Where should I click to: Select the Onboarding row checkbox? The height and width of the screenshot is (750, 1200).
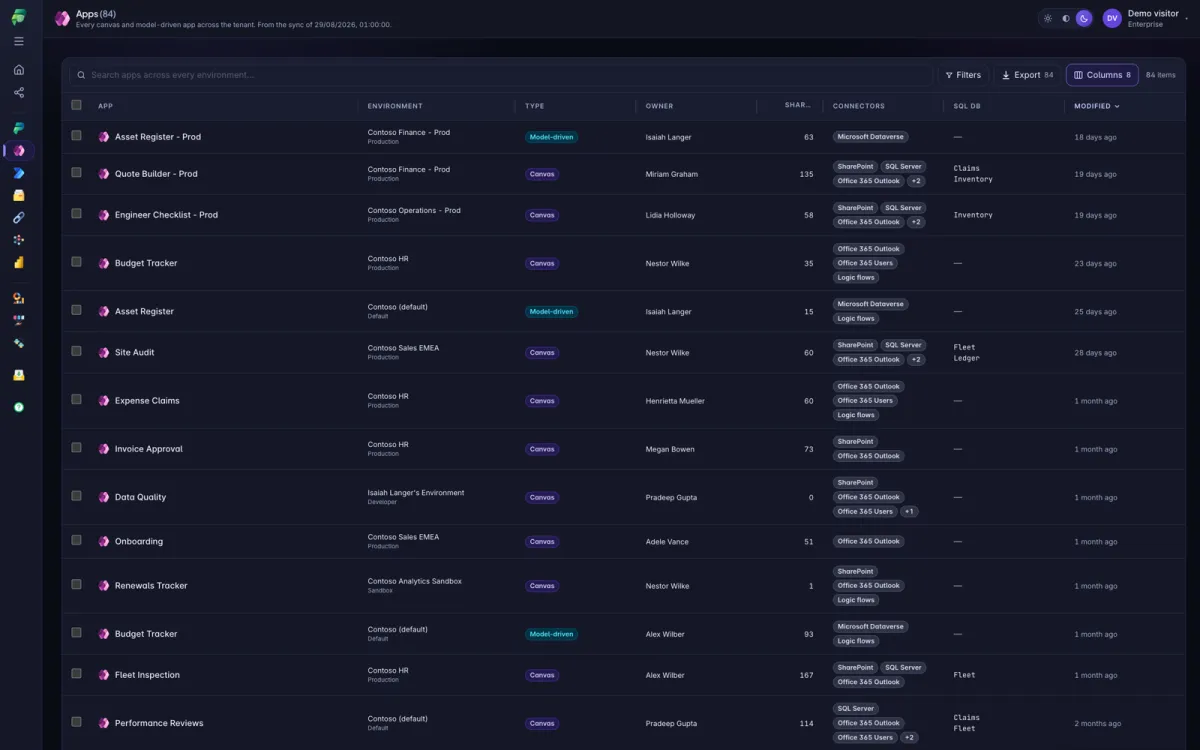click(x=76, y=541)
